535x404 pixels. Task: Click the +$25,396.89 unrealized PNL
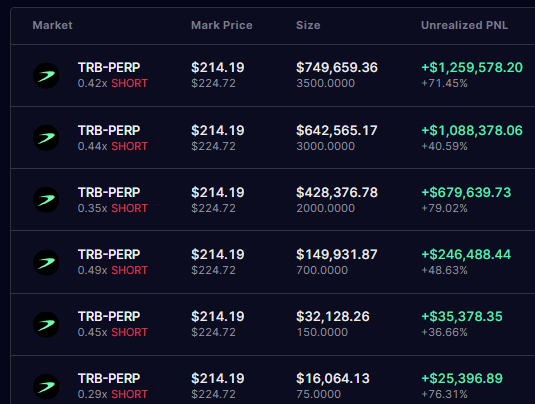pos(462,378)
